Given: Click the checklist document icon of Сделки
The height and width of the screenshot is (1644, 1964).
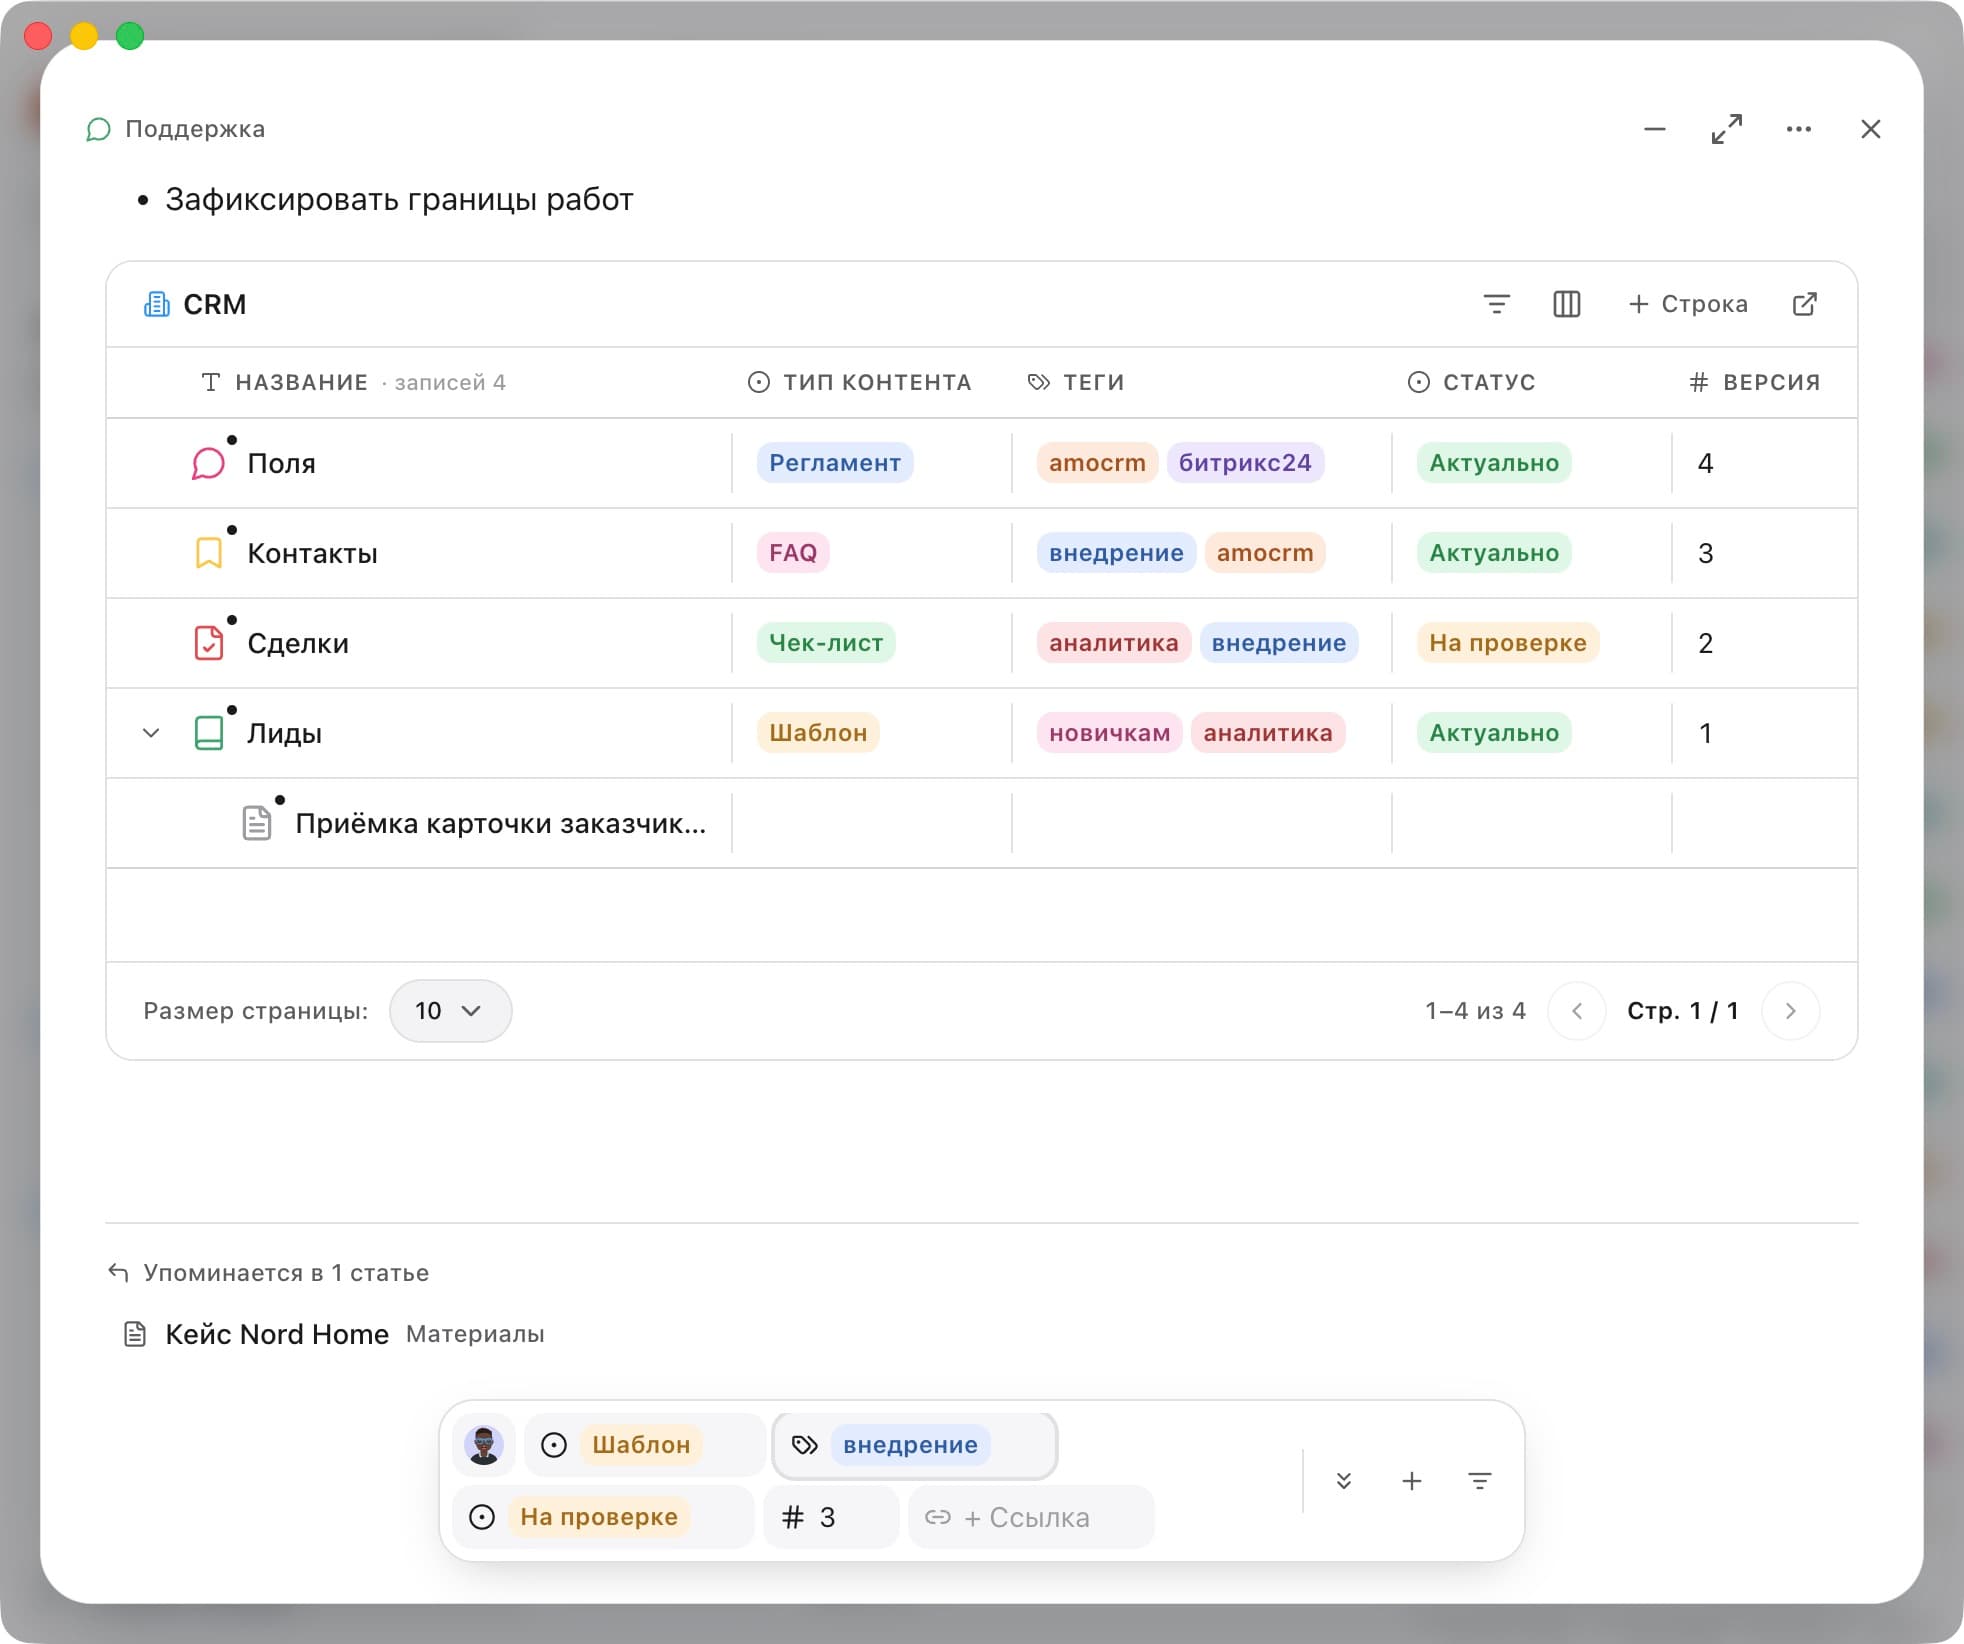Looking at the screenshot, I should pyautogui.click(x=208, y=643).
